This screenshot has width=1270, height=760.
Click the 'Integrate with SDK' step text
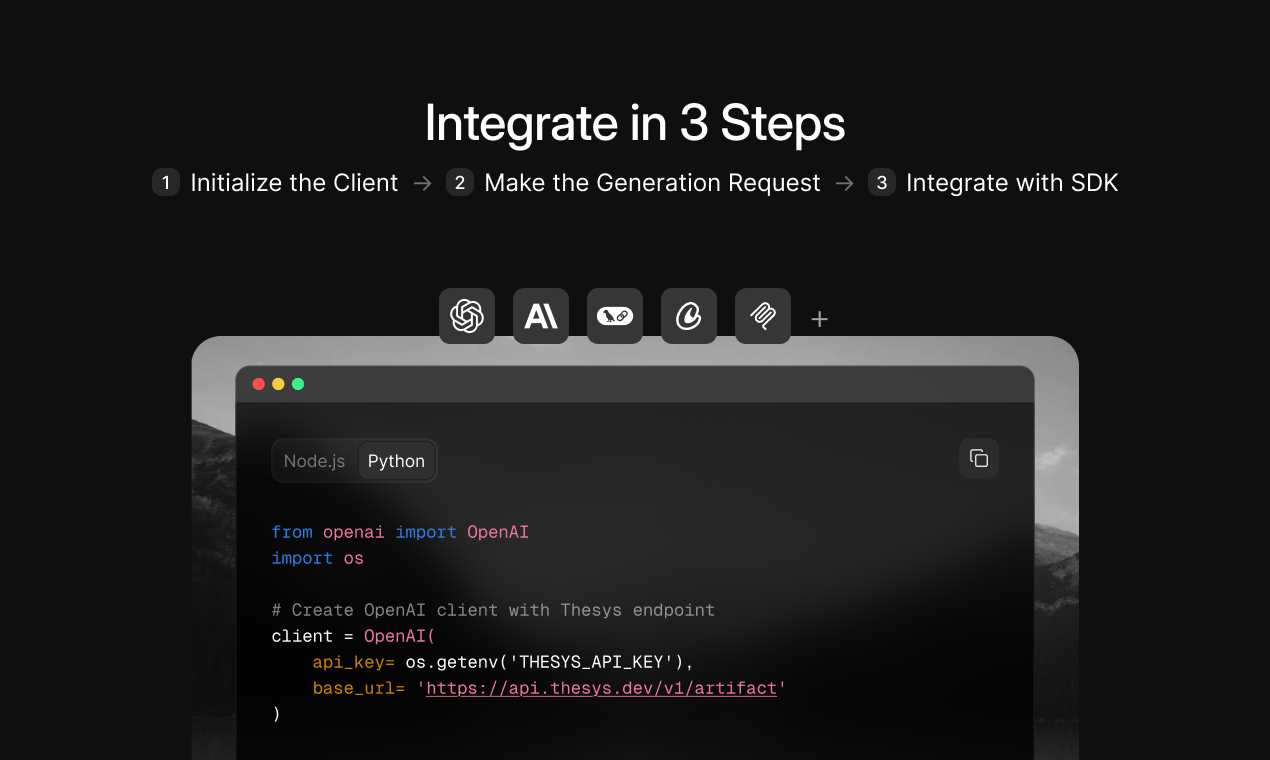coord(1012,183)
